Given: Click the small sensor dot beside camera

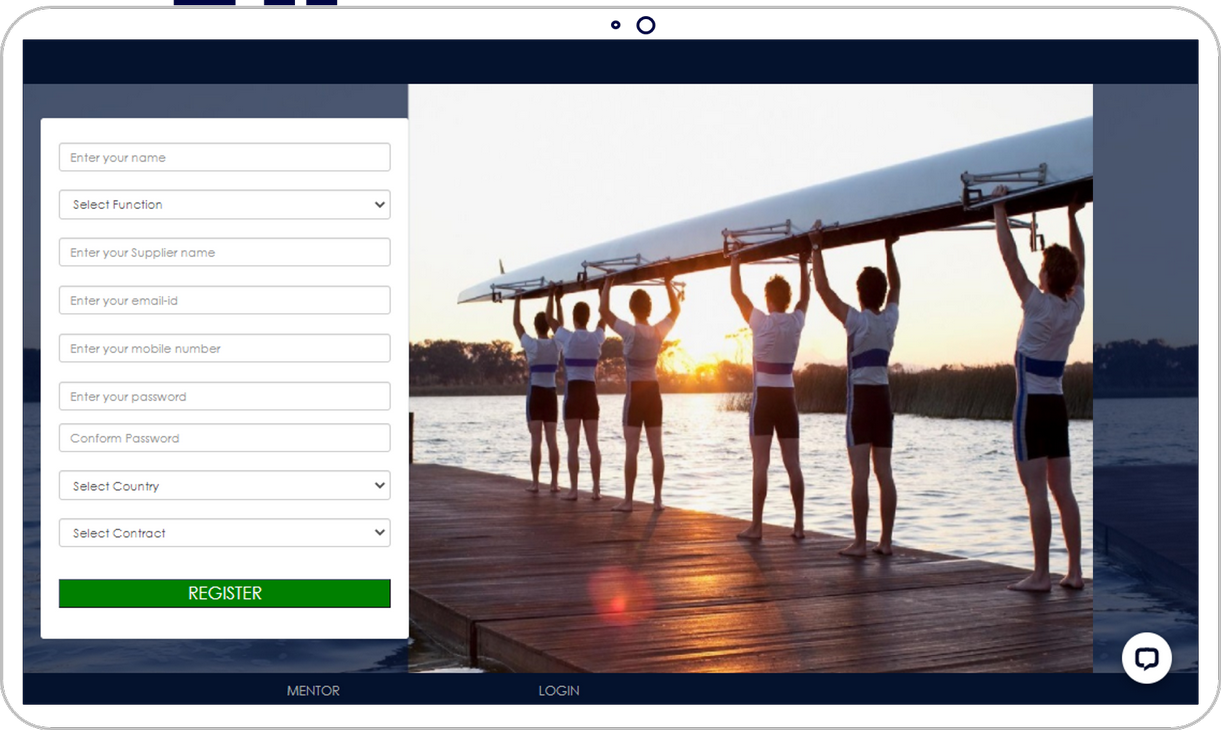Looking at the screenshot, I should (x=616, y=25).
